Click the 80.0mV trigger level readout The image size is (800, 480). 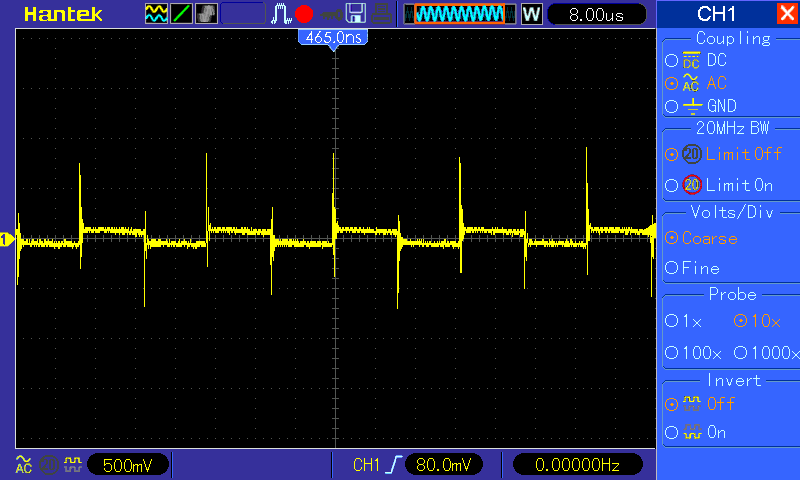tap(443, 465)
